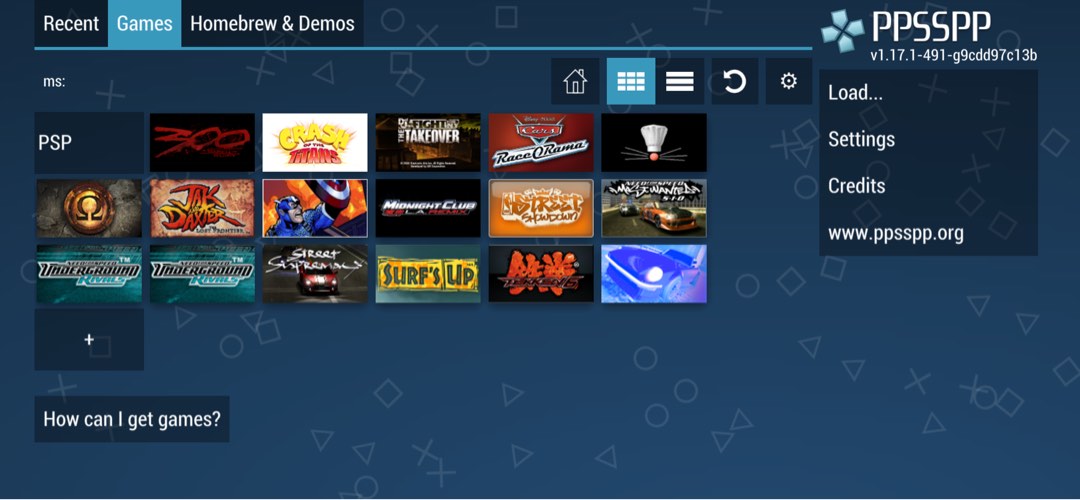Visit www.ppsspp.org link
Image resolution: width=1080 pixels, height=500 pixels.
928,233
